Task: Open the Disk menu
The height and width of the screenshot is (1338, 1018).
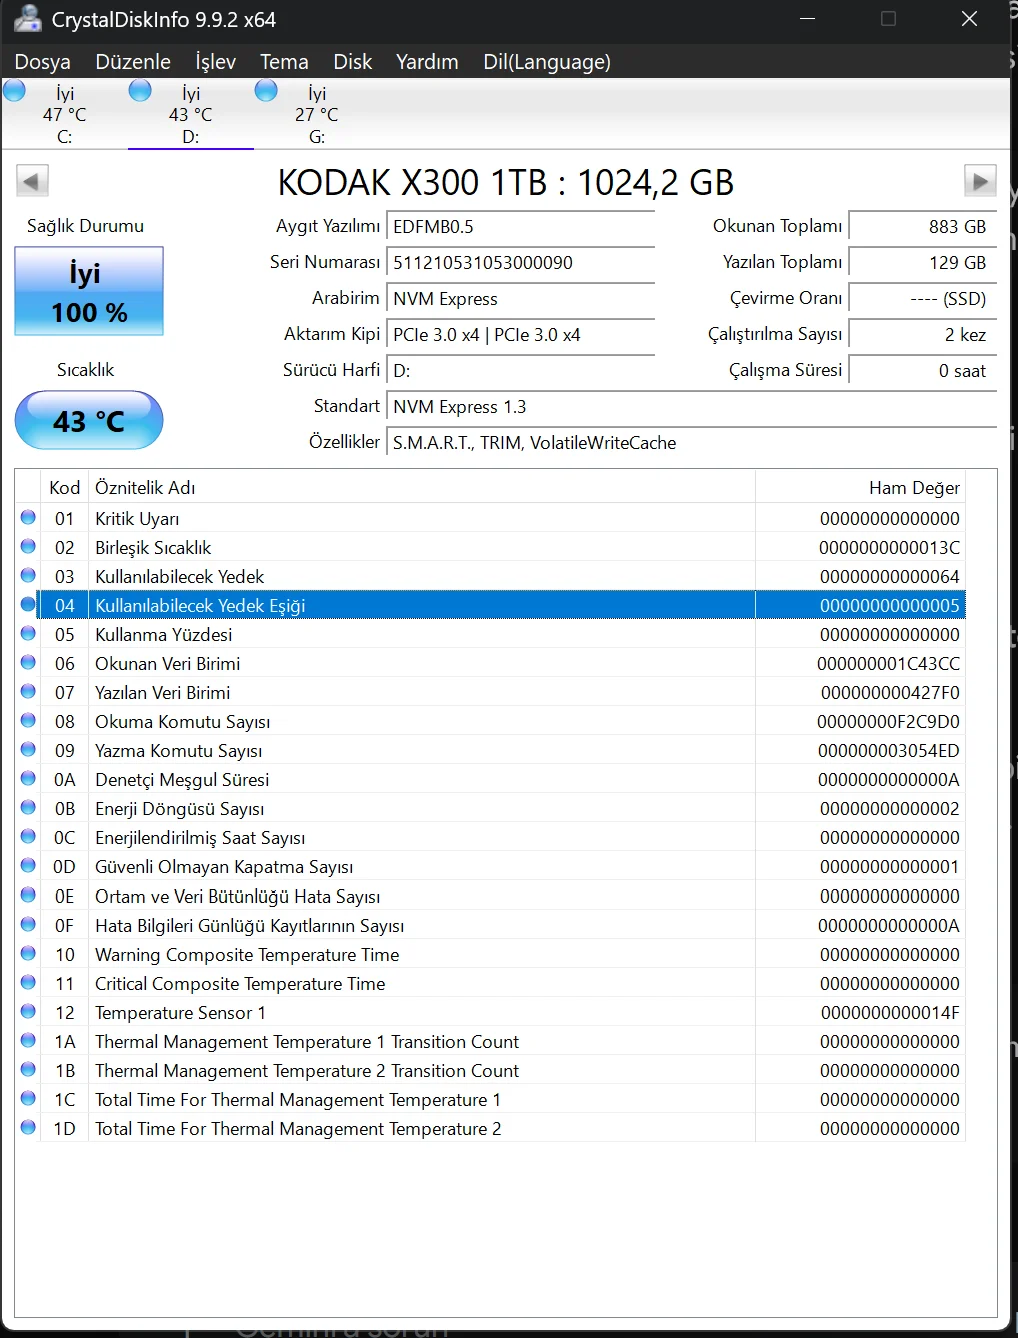Action: (x=353, y=62)
